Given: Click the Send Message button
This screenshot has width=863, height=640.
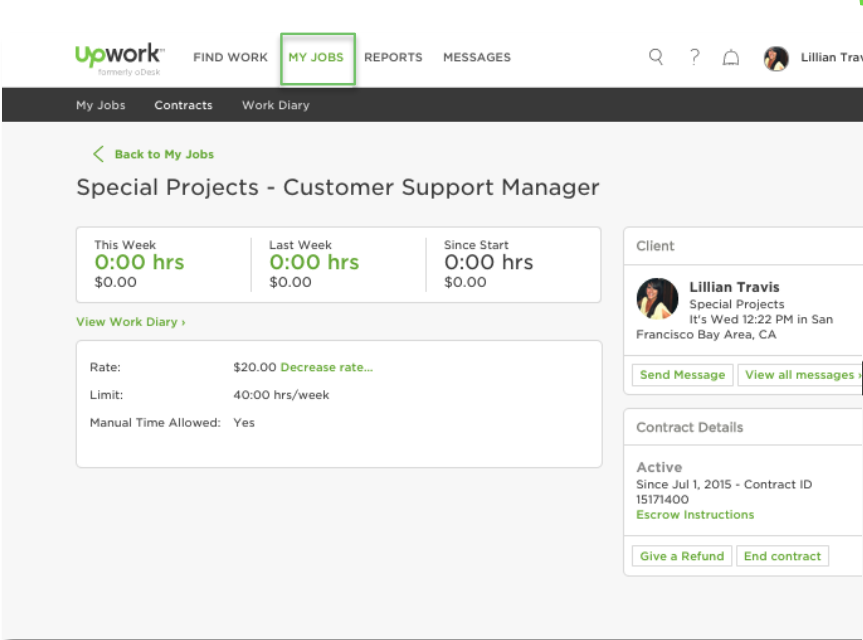Looking at the screenshot, I should point(682,375).
